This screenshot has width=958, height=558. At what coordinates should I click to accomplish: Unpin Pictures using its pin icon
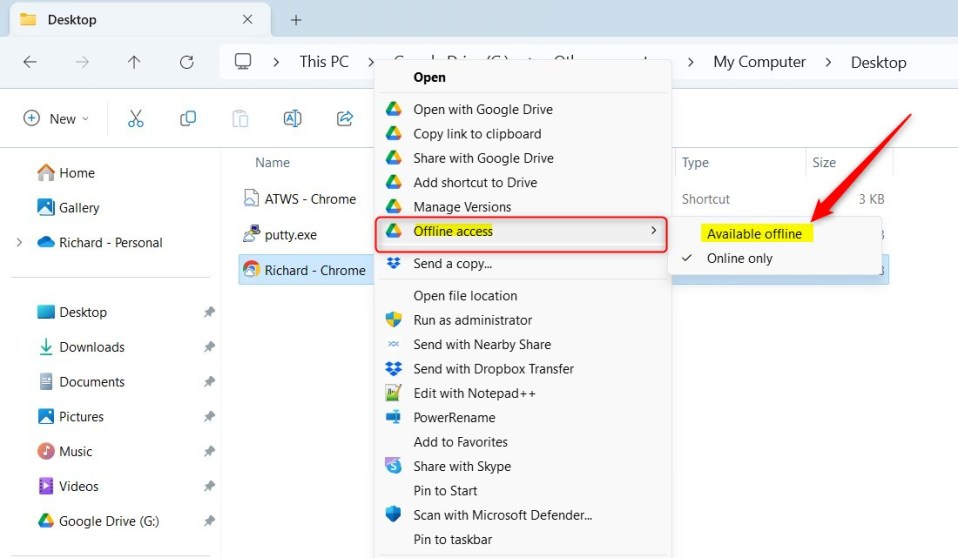click(x=209, y=417)
